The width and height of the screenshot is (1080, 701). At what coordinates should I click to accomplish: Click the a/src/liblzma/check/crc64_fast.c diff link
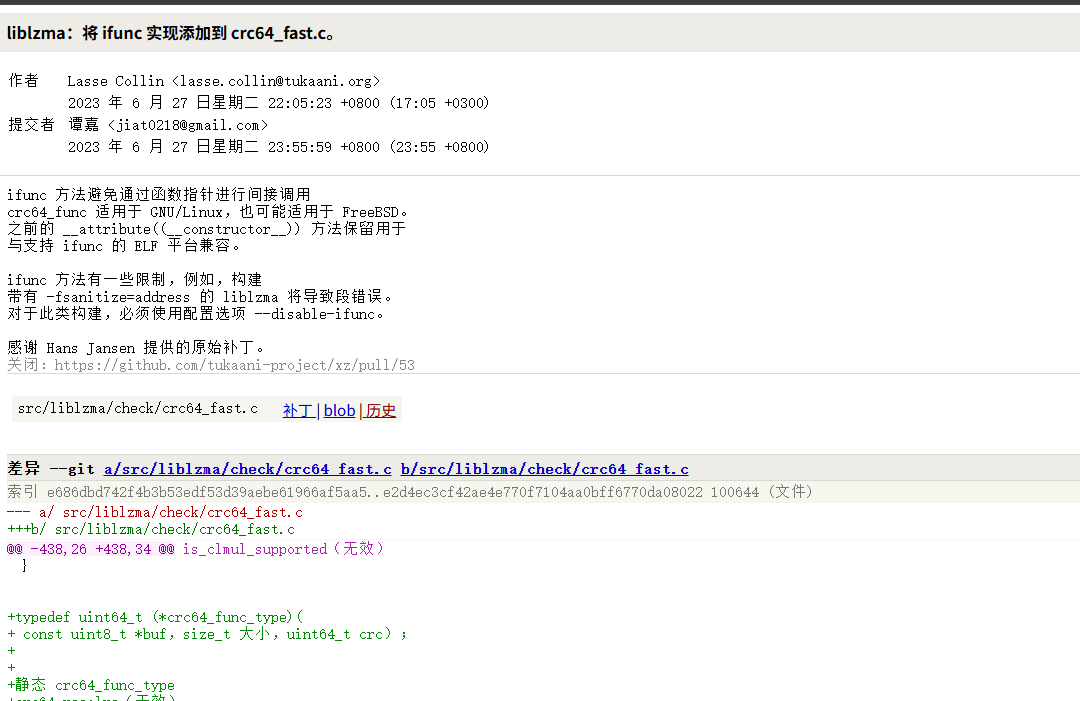[247, 469]
